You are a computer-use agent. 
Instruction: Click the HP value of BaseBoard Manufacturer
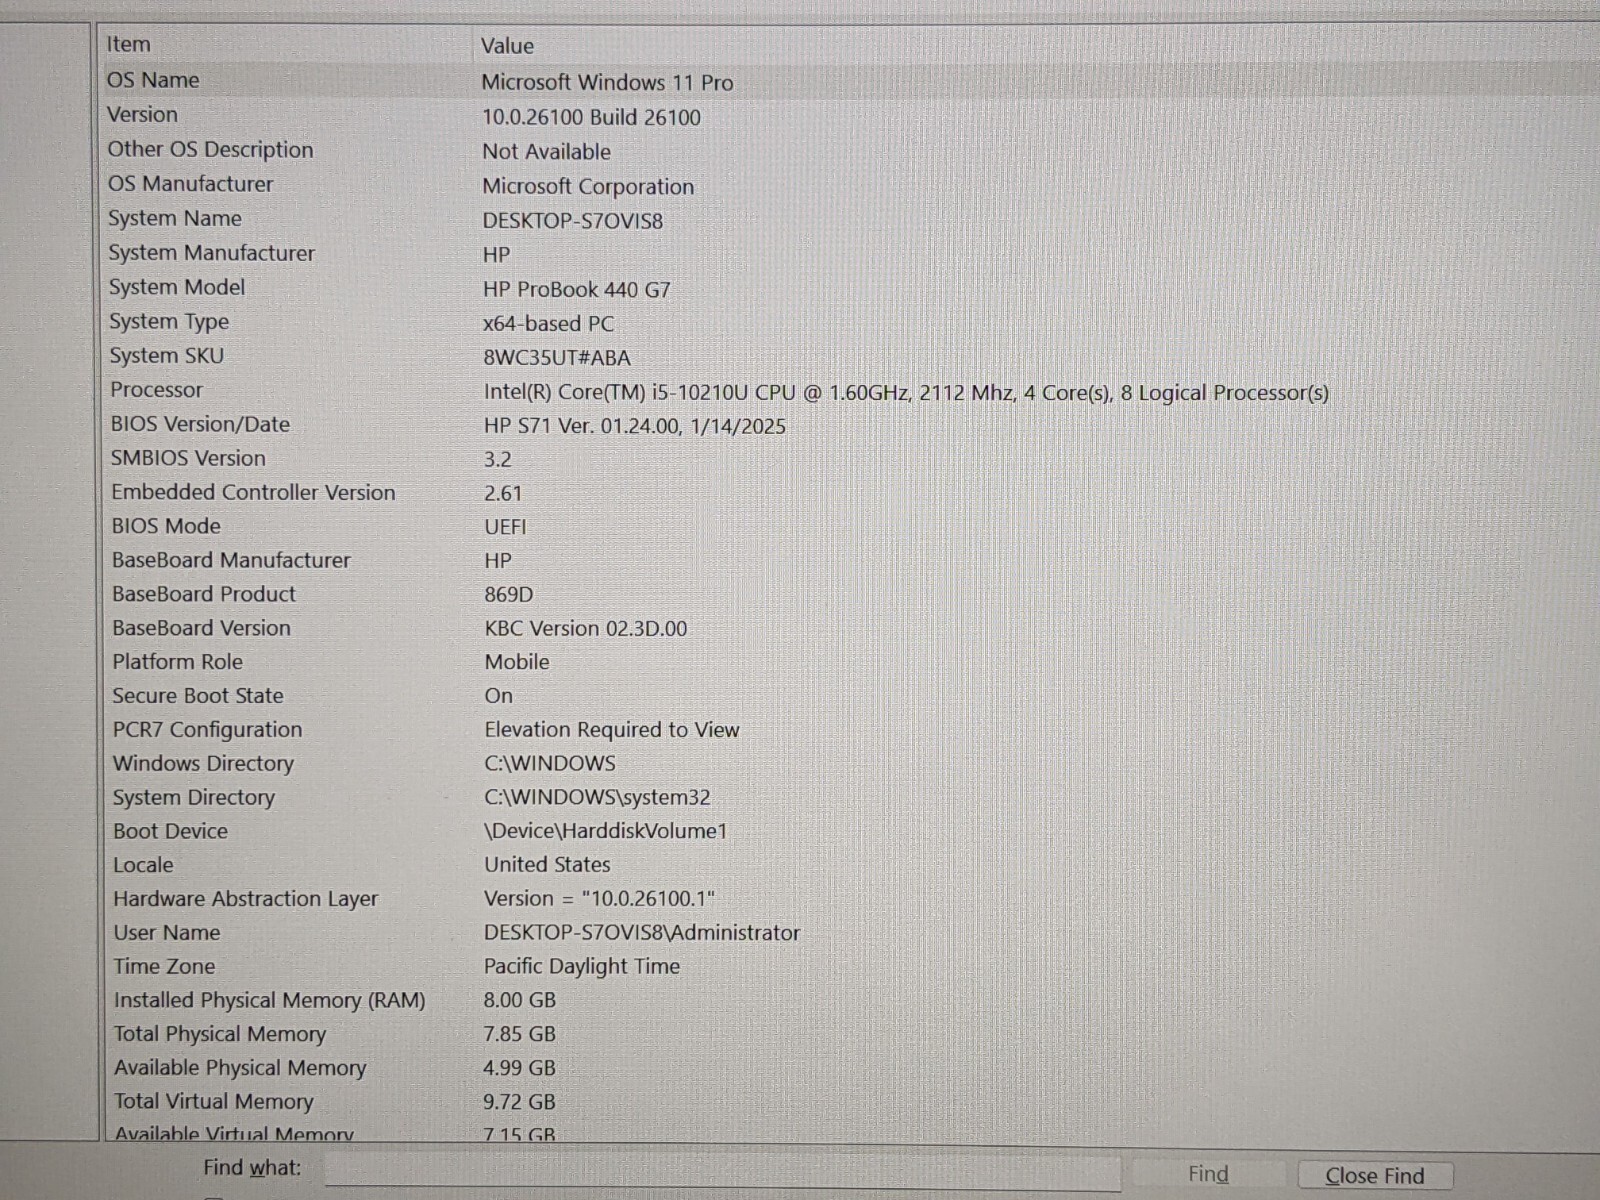pyautogui.click(x=497, y=562)
